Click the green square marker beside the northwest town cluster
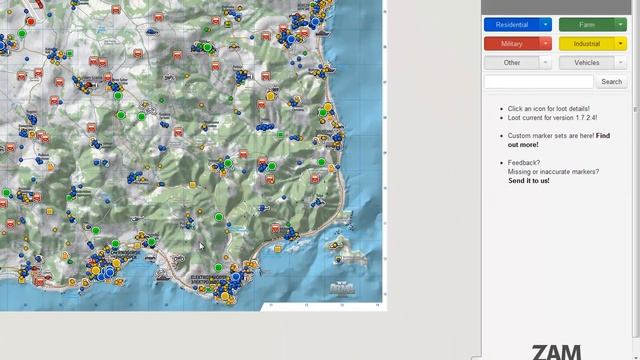640x360 pixels. (x=70, y=53)
